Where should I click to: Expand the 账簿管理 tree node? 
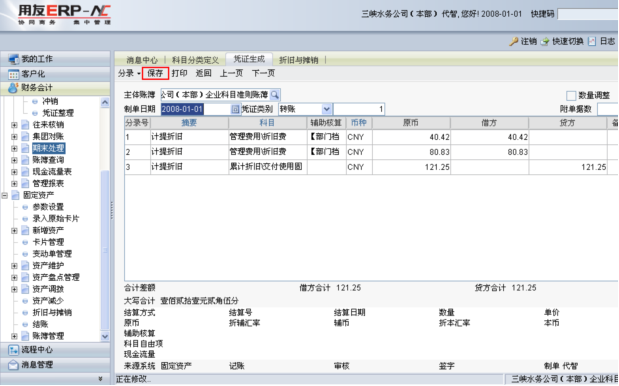tap(14, 336)
